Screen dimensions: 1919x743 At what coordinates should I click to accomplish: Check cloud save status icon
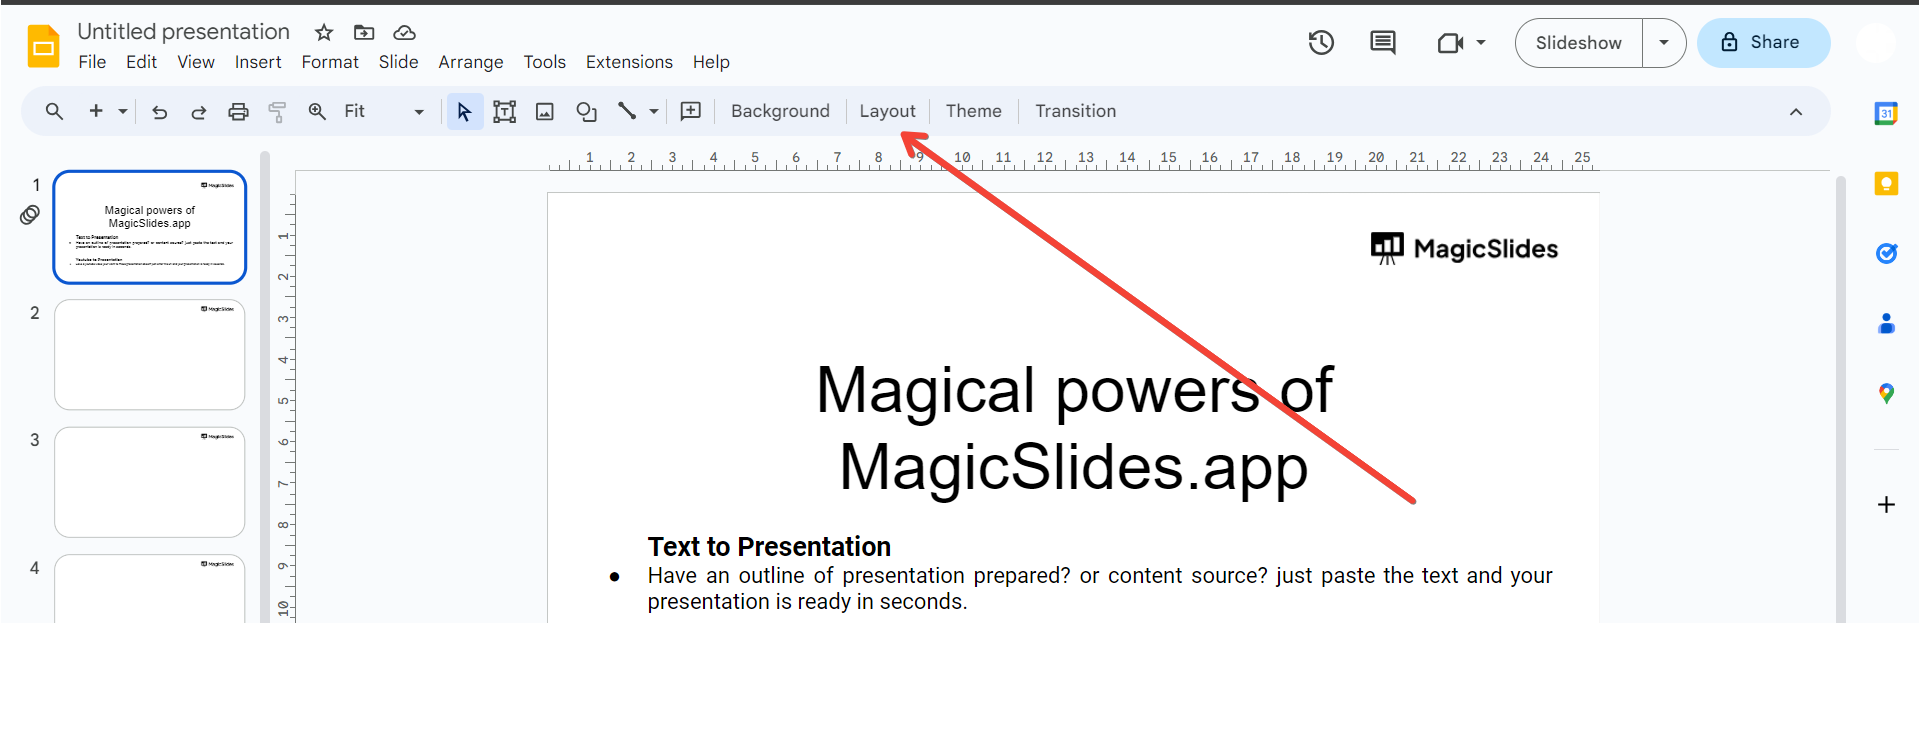coord(404,33)
